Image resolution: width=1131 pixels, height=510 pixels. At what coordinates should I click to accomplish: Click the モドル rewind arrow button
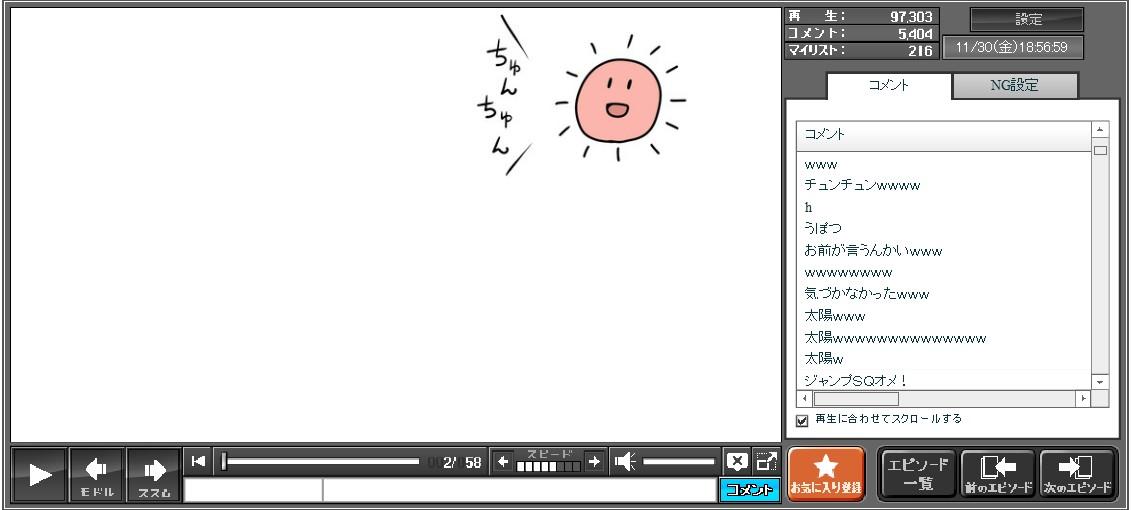coord(97,474)
